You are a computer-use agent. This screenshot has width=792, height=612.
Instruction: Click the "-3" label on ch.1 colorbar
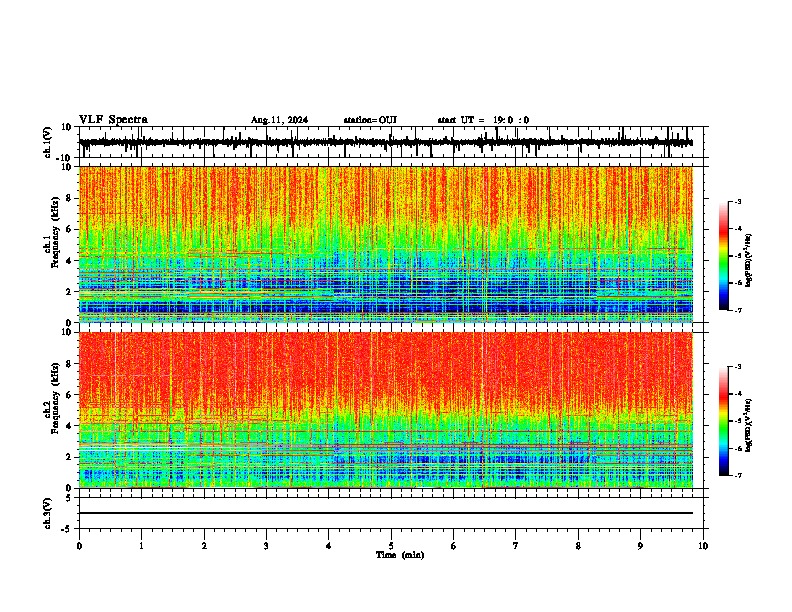click(738, 201)
